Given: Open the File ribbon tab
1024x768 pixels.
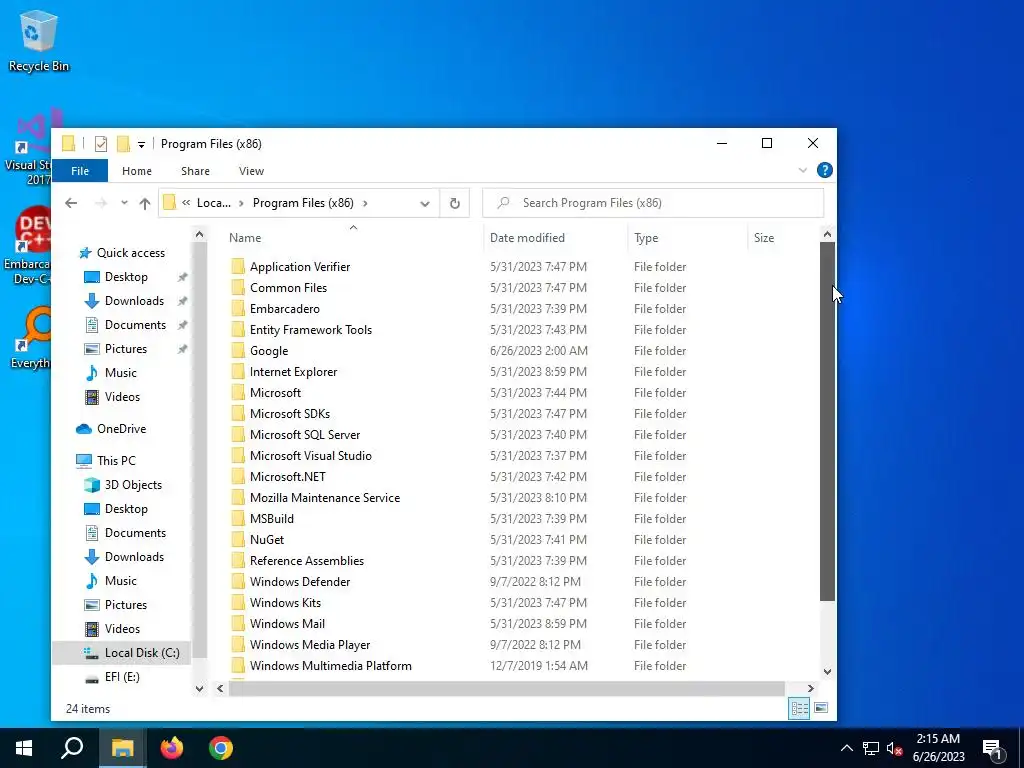Looking at the screenshot, I should (x=80, y=171).
